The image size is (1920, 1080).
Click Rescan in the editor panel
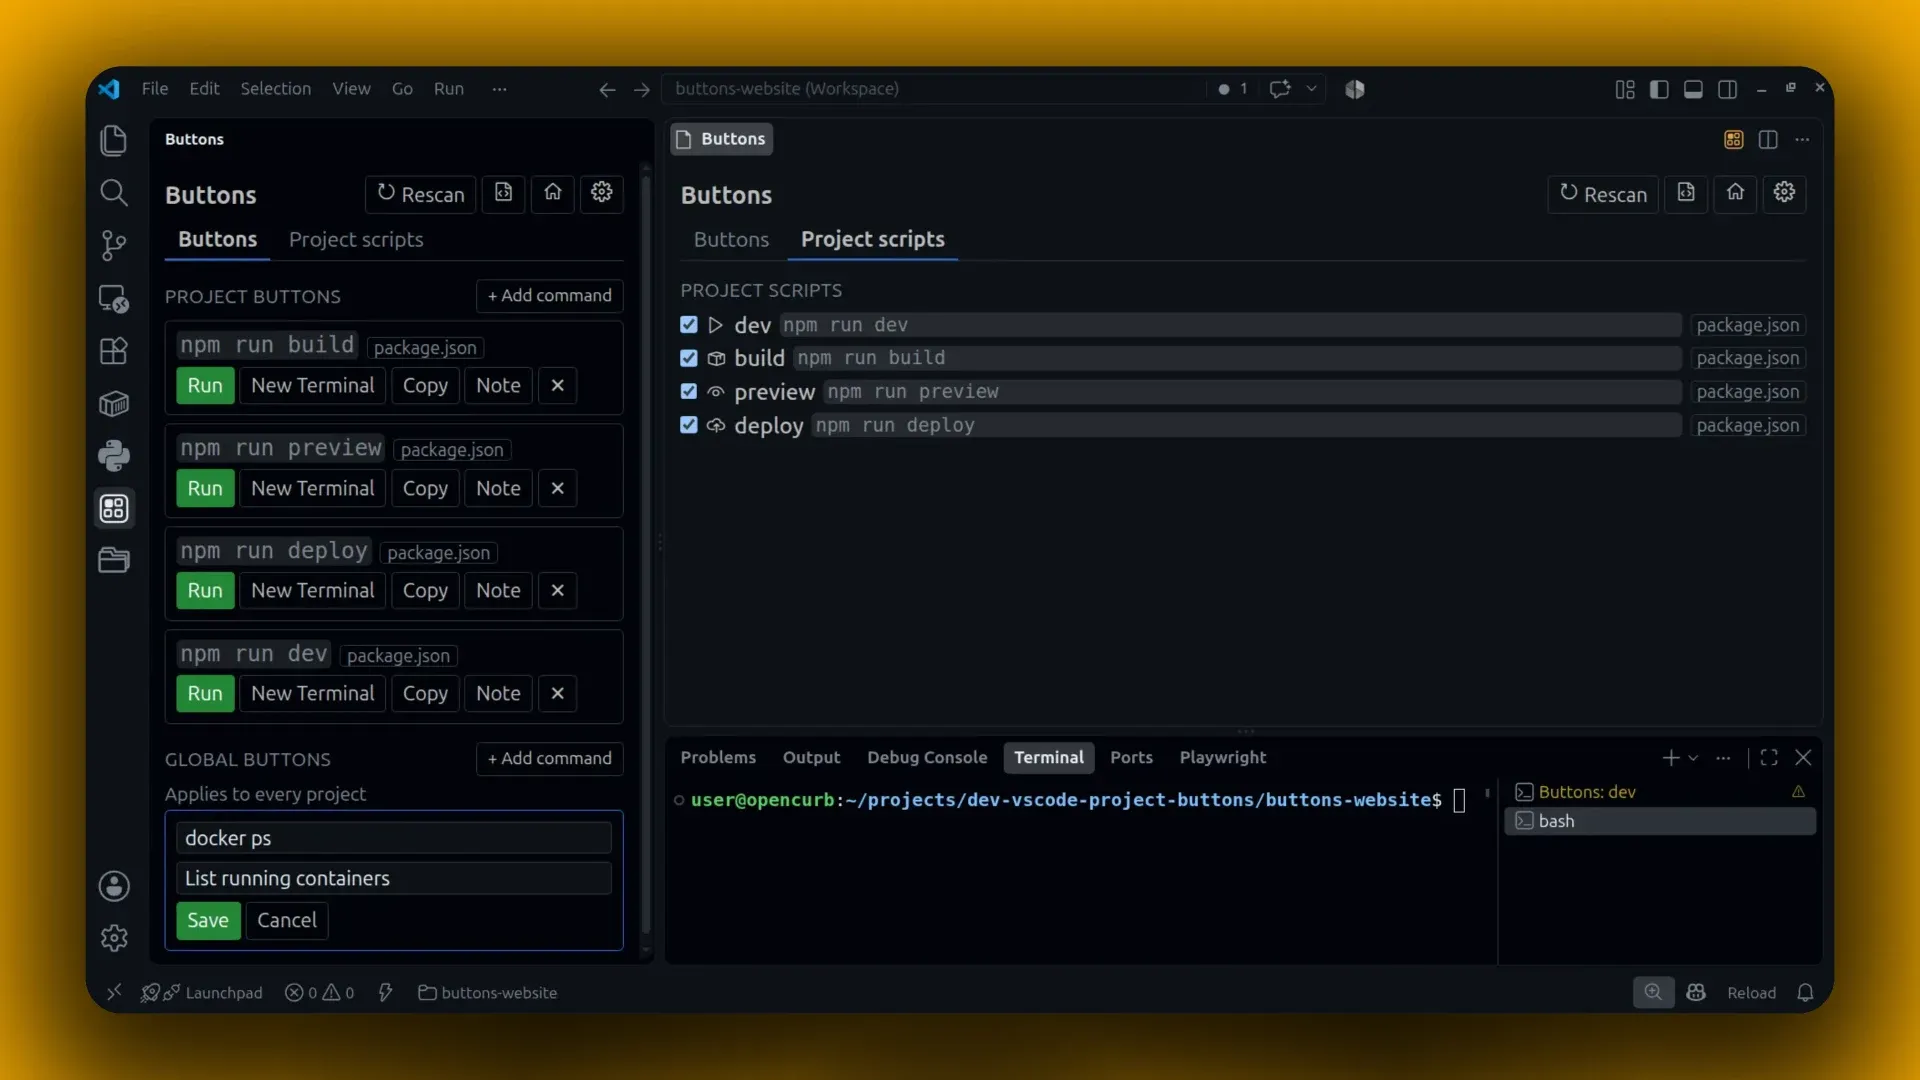pos(1603,194)
